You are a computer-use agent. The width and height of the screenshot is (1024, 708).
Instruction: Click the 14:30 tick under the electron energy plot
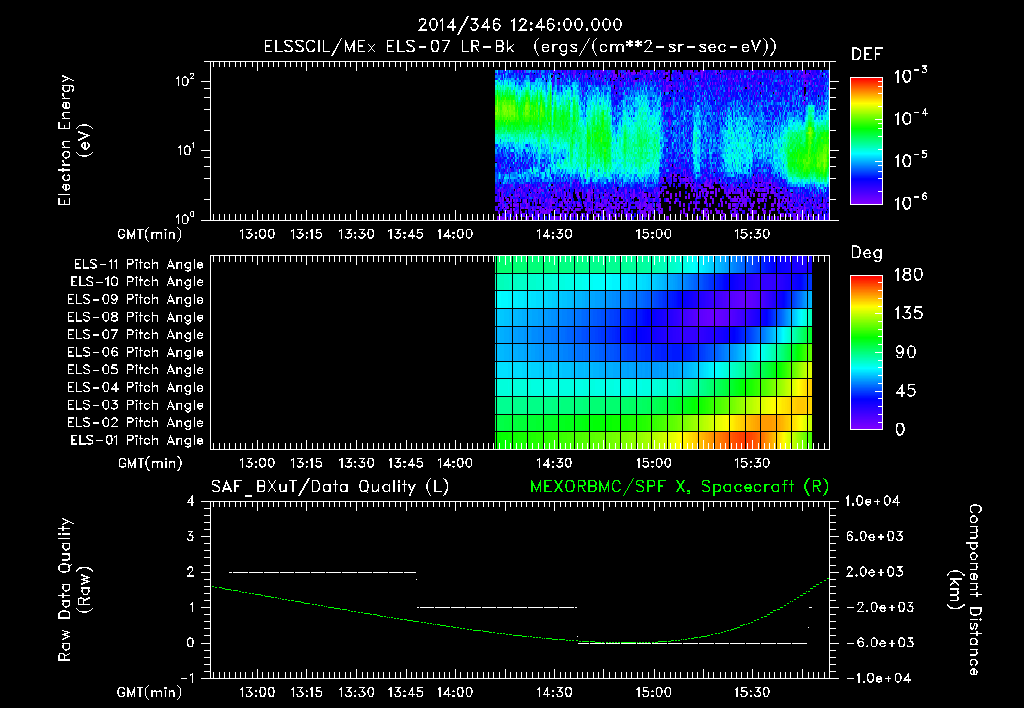pyautogui.click(x=554, y=234)
